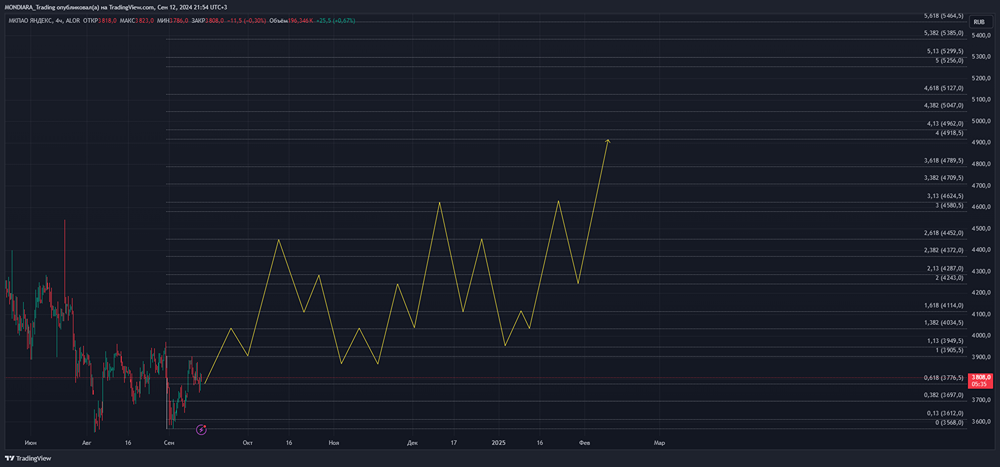Click the 4500,0 price scale tick

pyautogui.click(x=980, y=228)
